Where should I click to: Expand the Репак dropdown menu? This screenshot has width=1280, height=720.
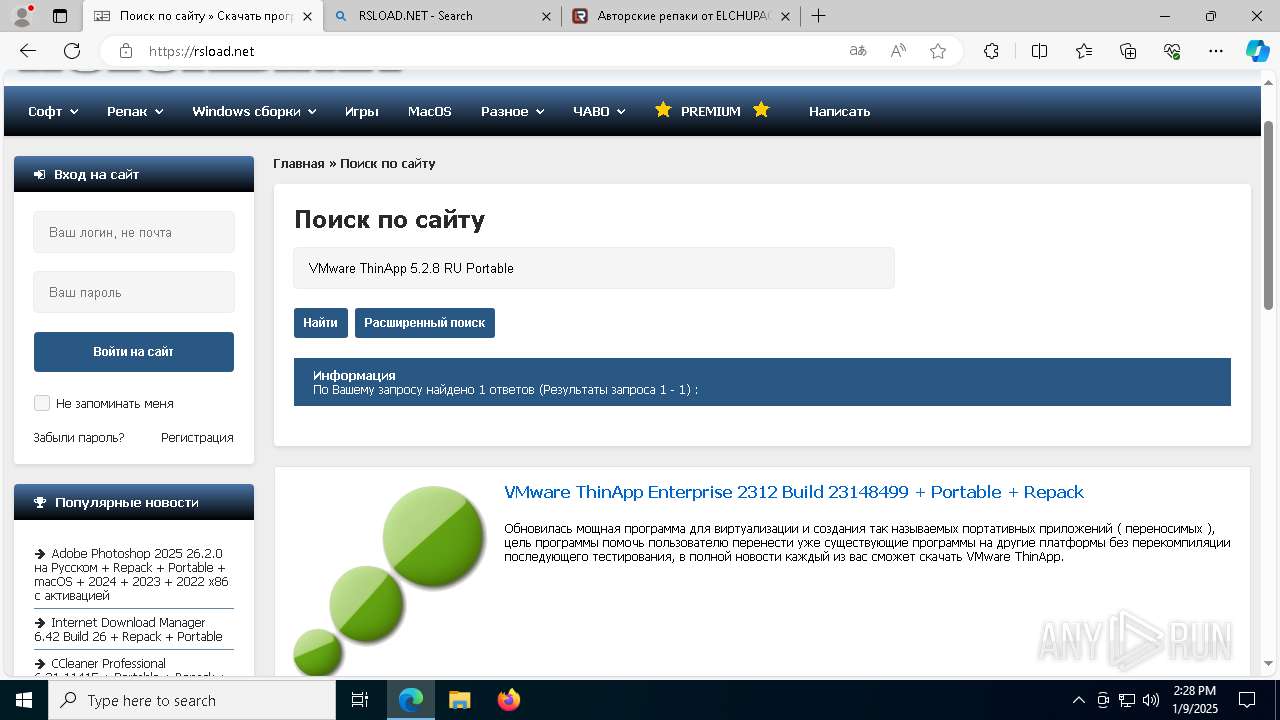tap(135, 111)
